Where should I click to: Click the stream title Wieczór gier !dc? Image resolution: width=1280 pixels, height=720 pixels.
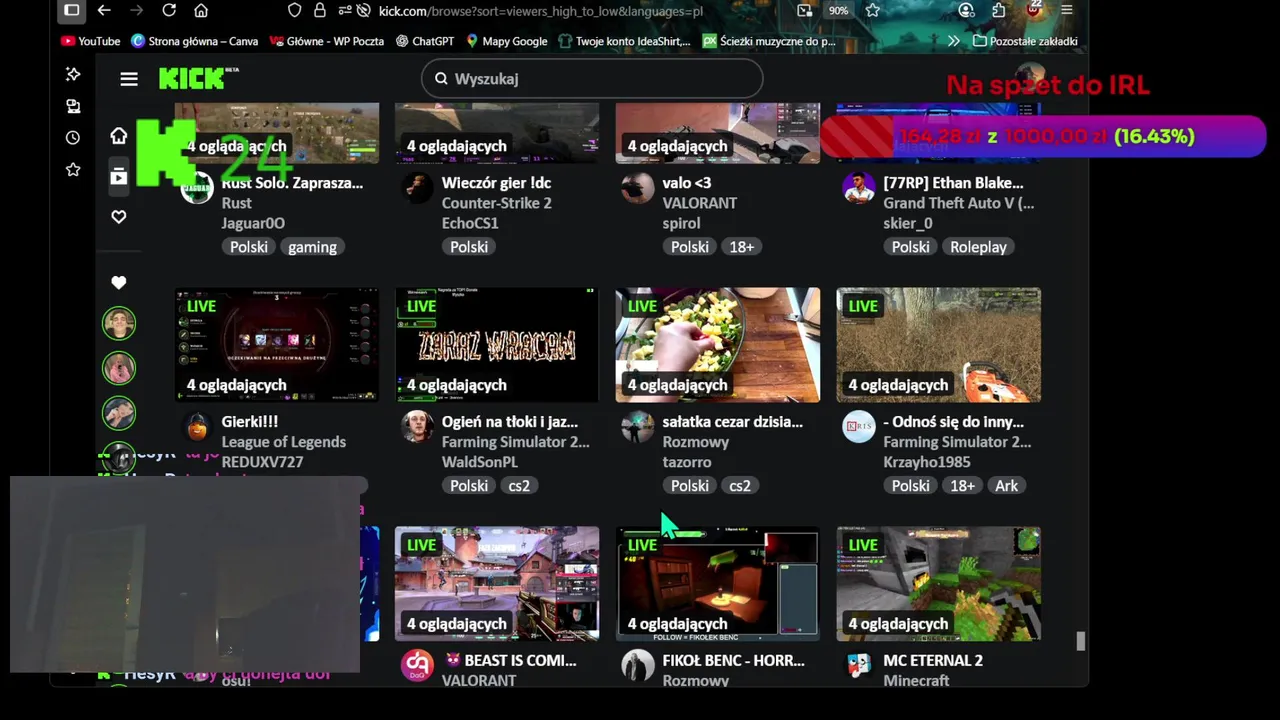point(497,183)
